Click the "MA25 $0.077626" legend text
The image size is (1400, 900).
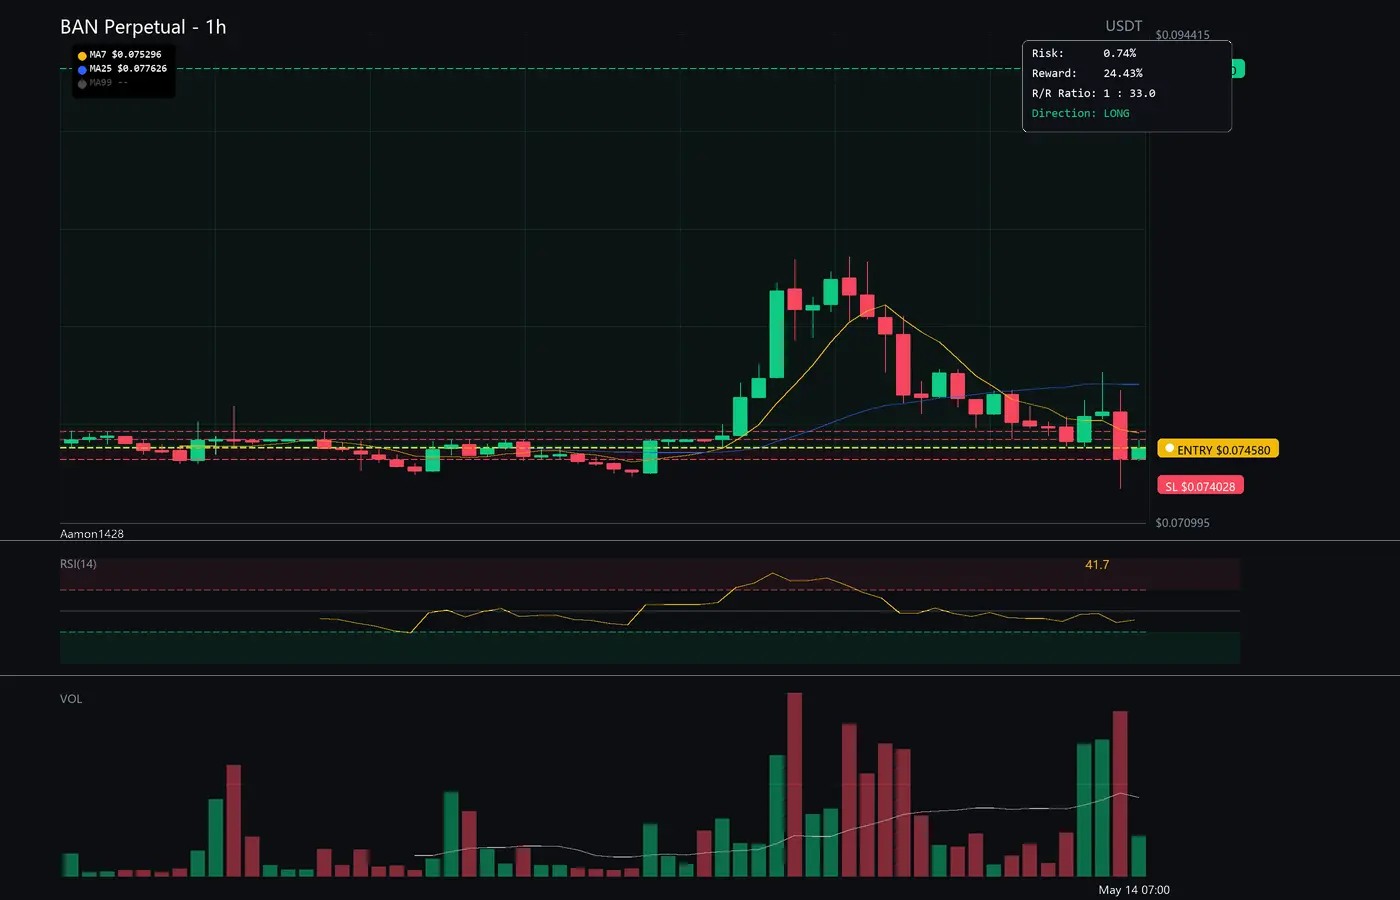(x=128, y=69)
